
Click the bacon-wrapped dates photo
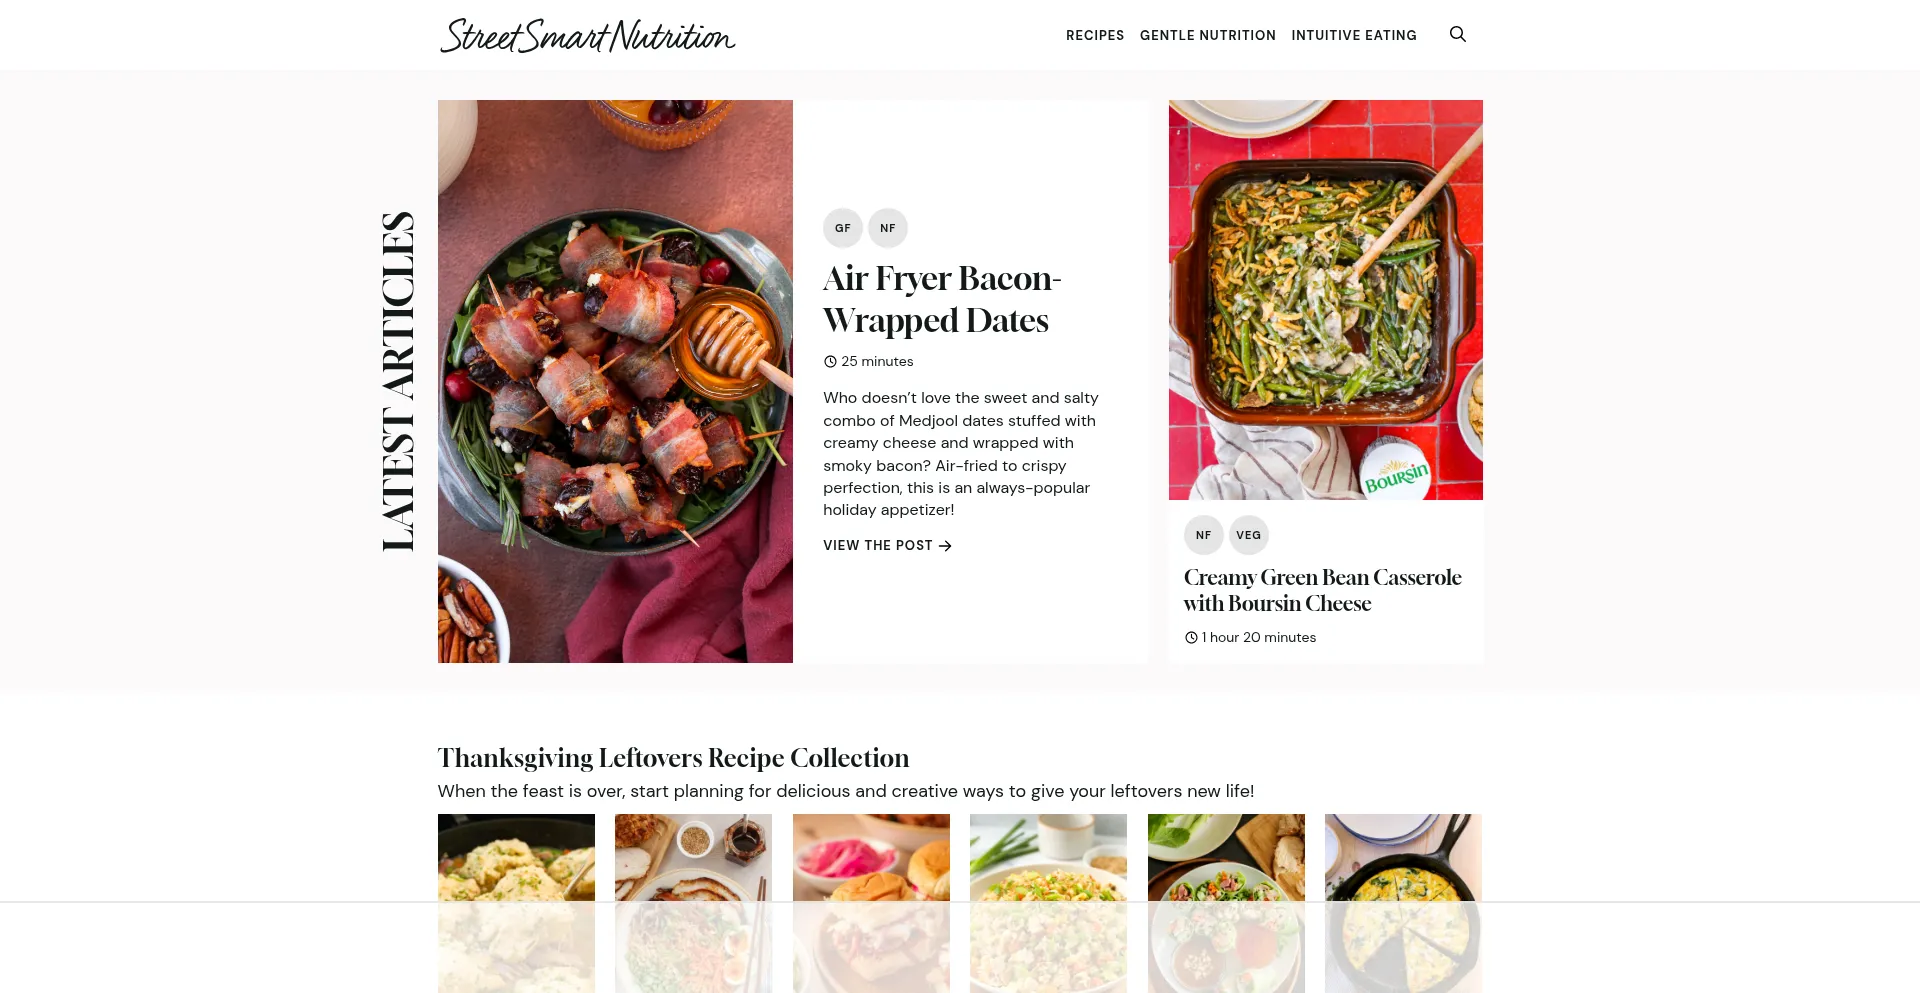[615, 381]
